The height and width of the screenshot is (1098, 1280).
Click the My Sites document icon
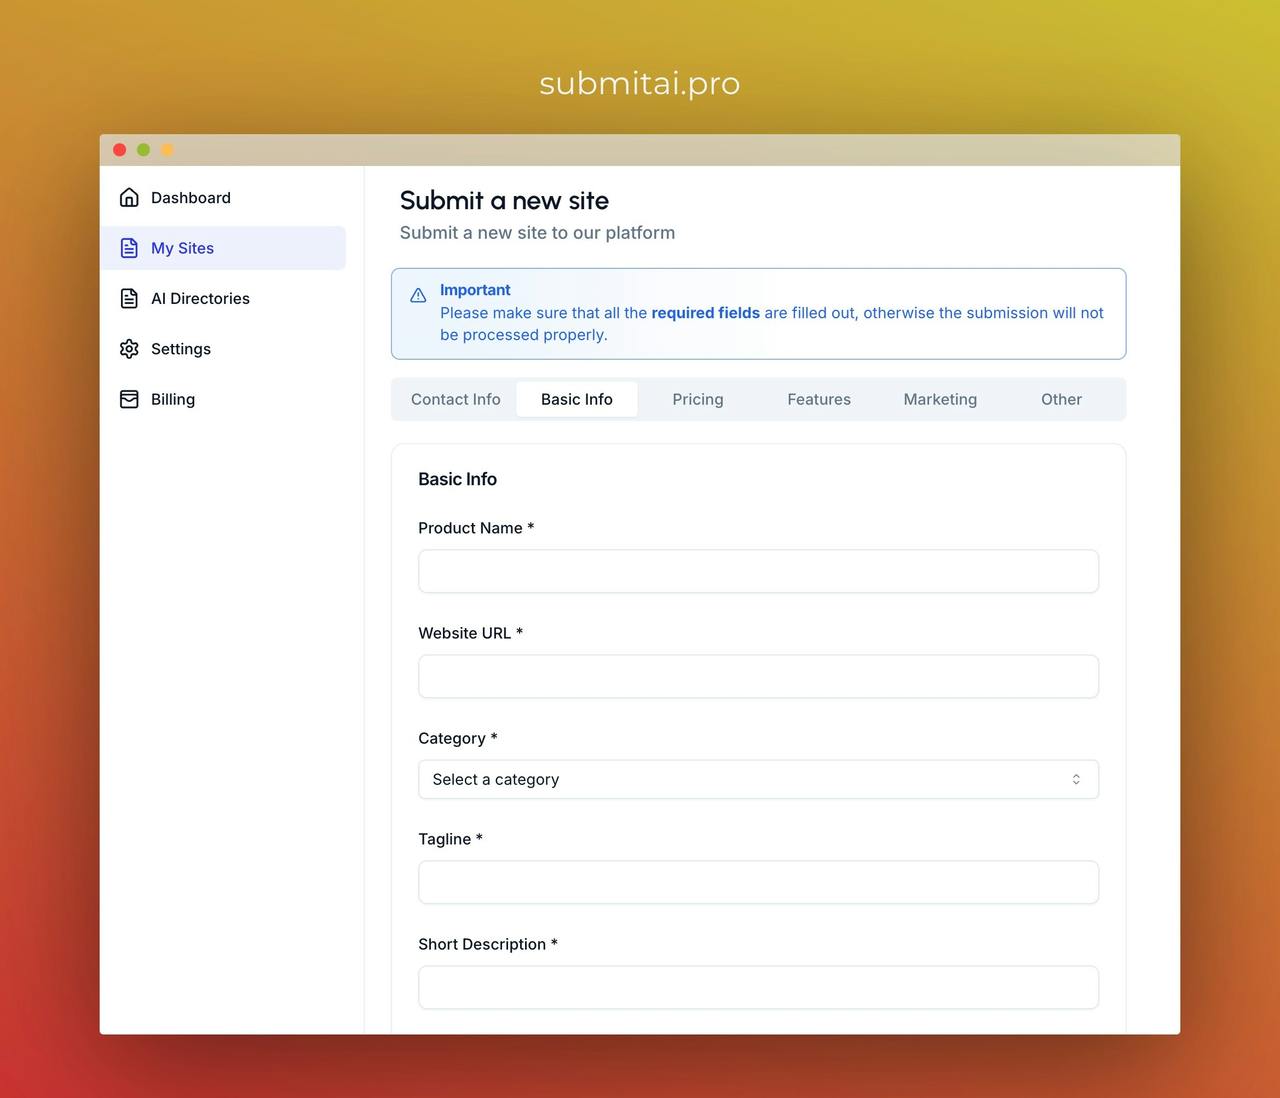pos(129,248)
